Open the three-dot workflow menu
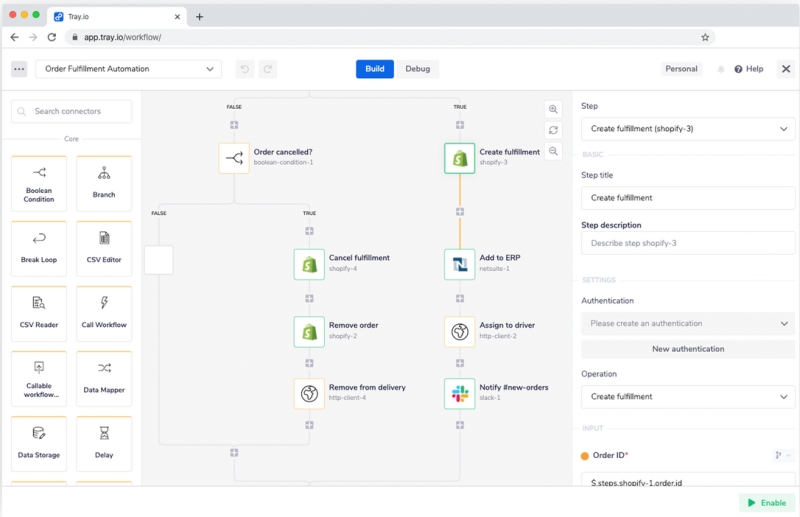Screen dimensions: 800x517 pos(19,69)
